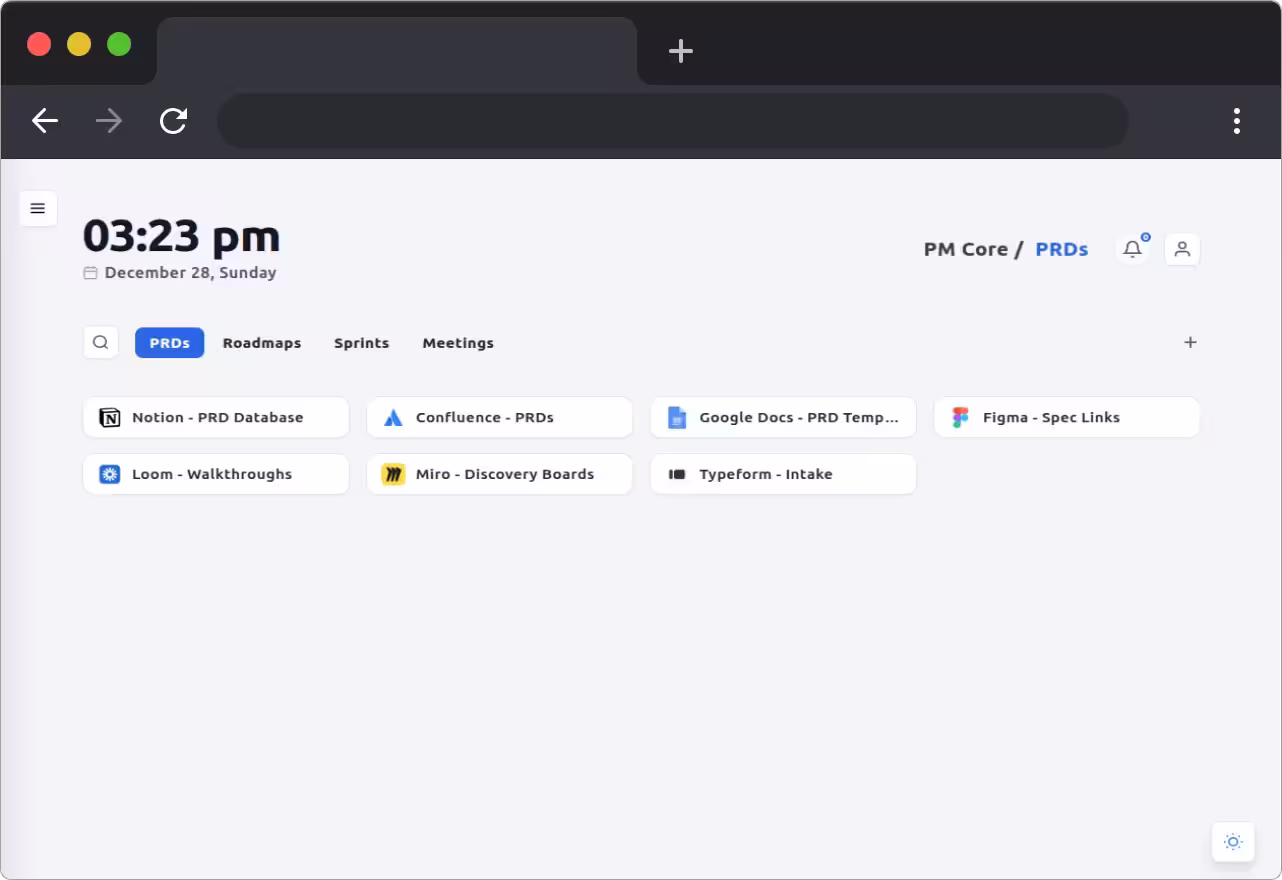Click the Loom Walkthroughs icon

[110, 474]
